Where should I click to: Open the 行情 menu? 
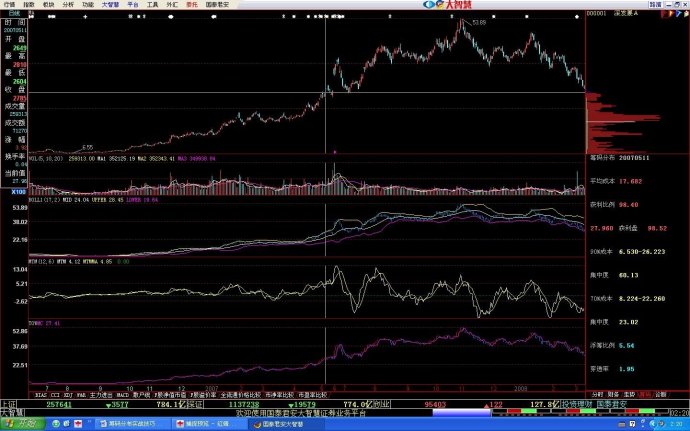tap(7, 4)
